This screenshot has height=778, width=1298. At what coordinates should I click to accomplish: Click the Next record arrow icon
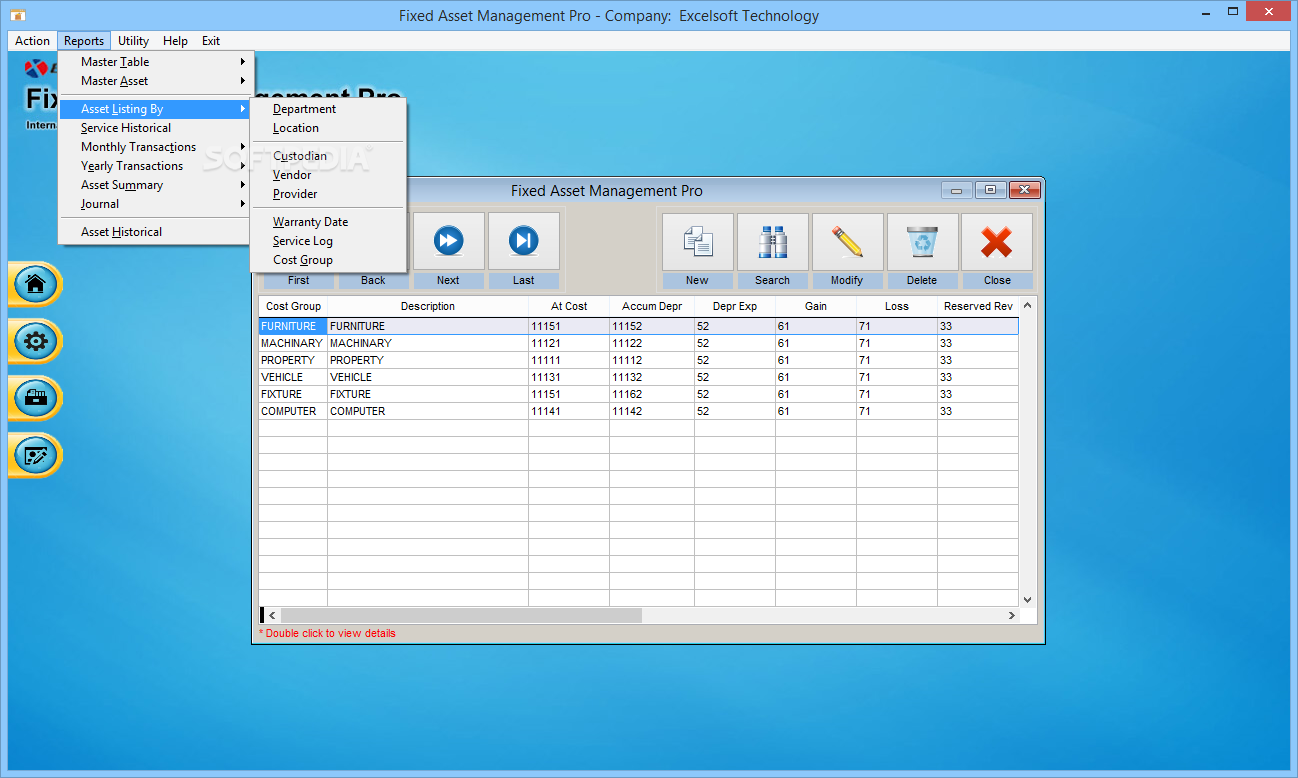448,241
